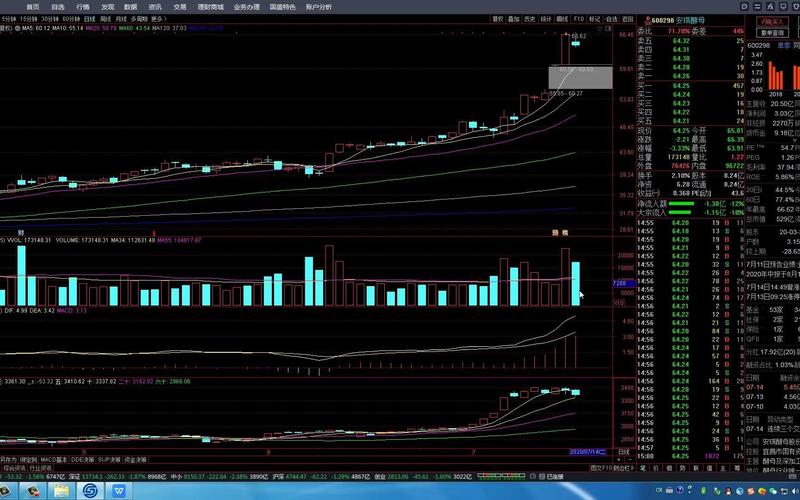The image size is (800, 500).
Task: Click the 值 tab below tick list
Action: click(x=710, y=468)
